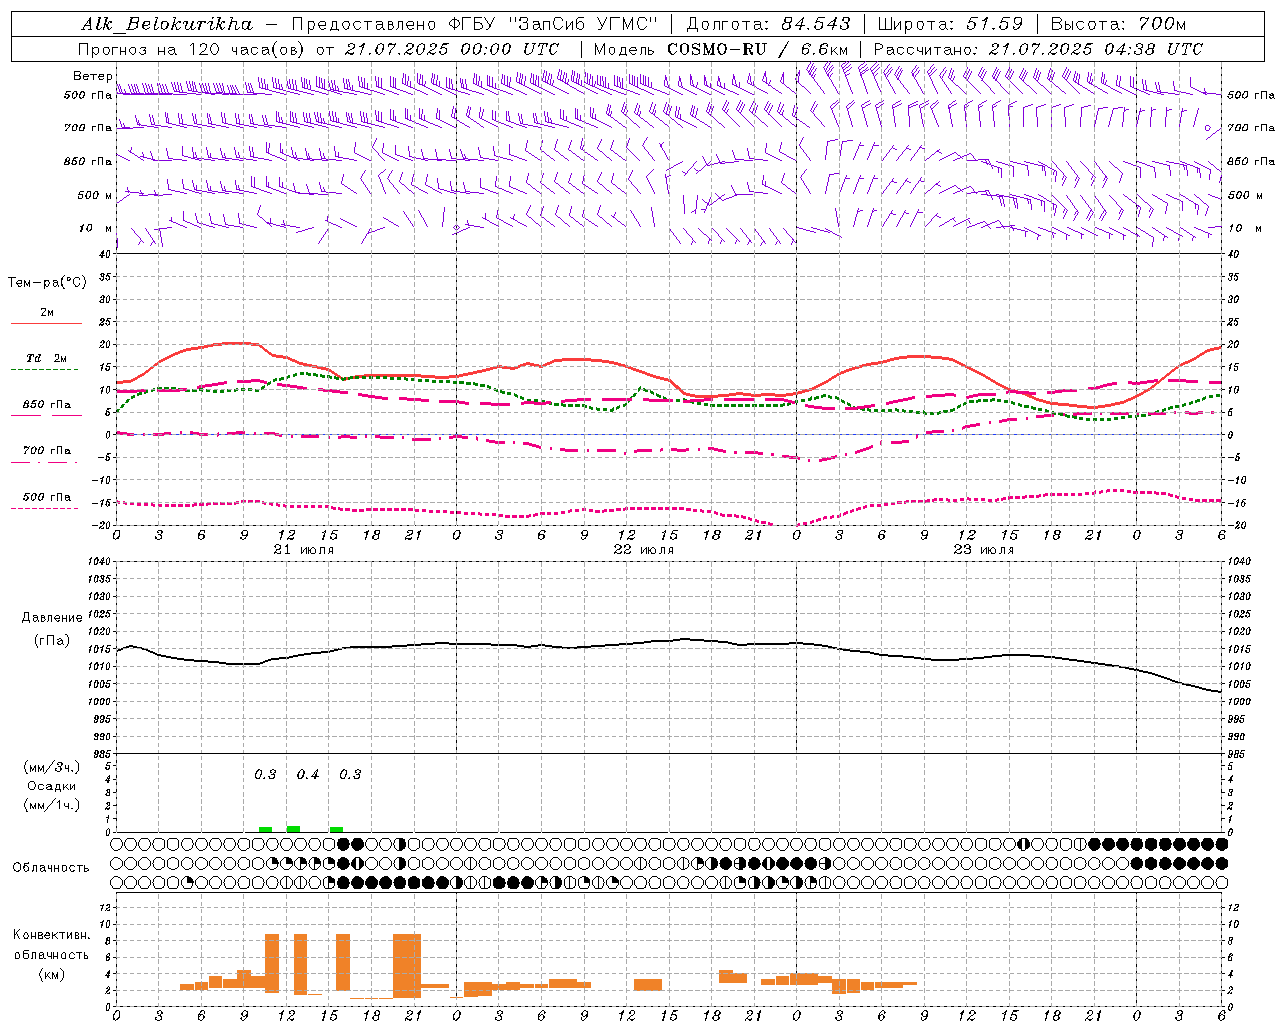The height and width of the screenshot is (1024, 1280).
Task: Click the Тем-ра(°C) temperature panel label
Action: [x=47, y=283]
